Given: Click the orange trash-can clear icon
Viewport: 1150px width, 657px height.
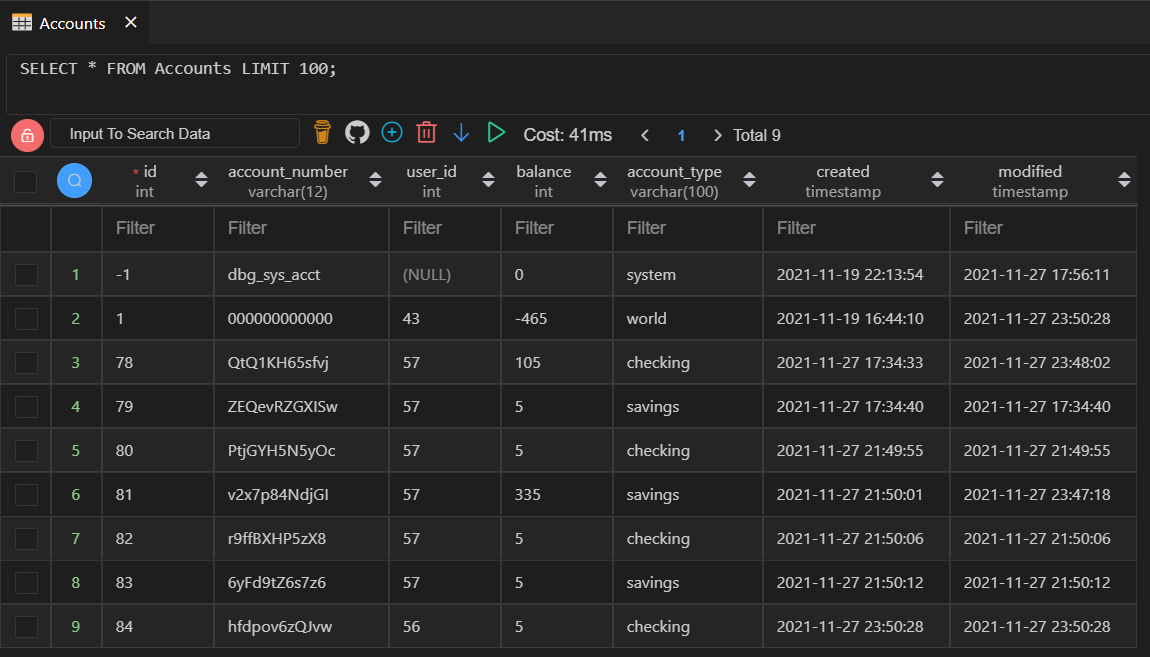Looking at the screenshot, I should tap(321, 131).
